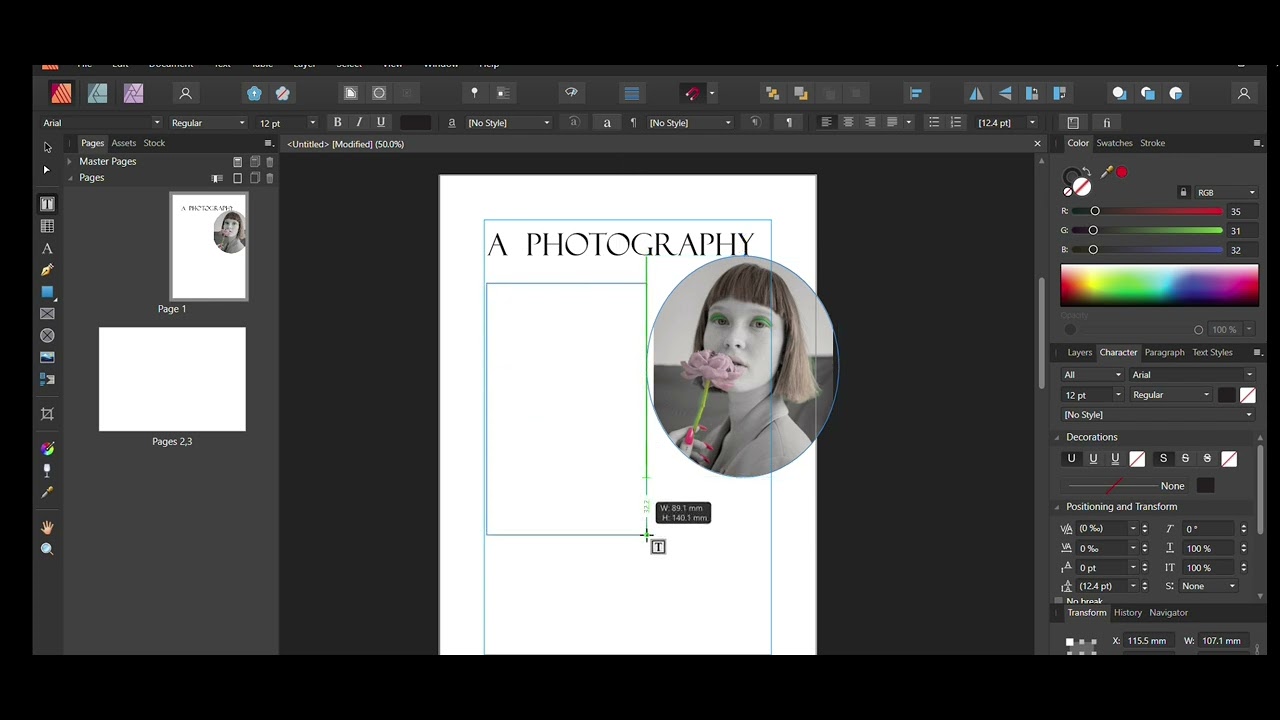Select the View hand tool

(47, 527)
